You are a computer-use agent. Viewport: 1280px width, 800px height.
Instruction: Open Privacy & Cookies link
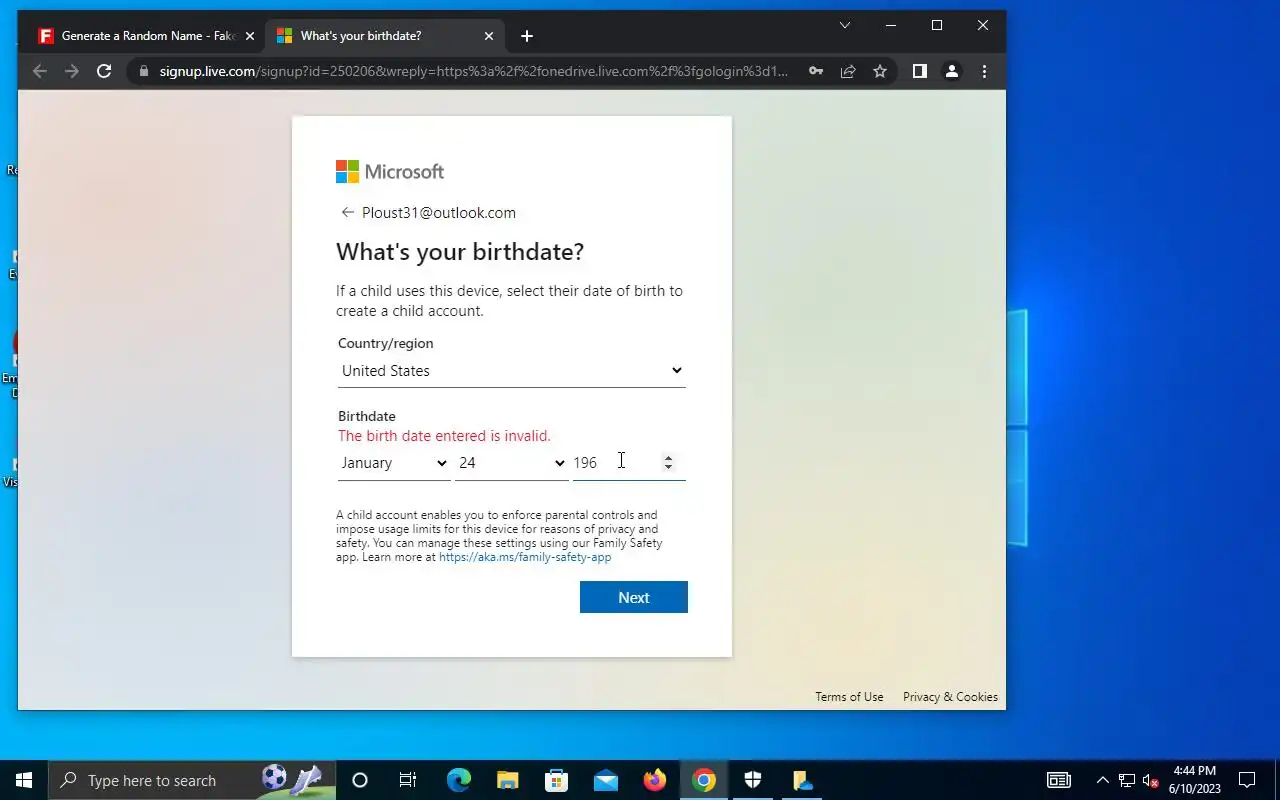[950, 697]
